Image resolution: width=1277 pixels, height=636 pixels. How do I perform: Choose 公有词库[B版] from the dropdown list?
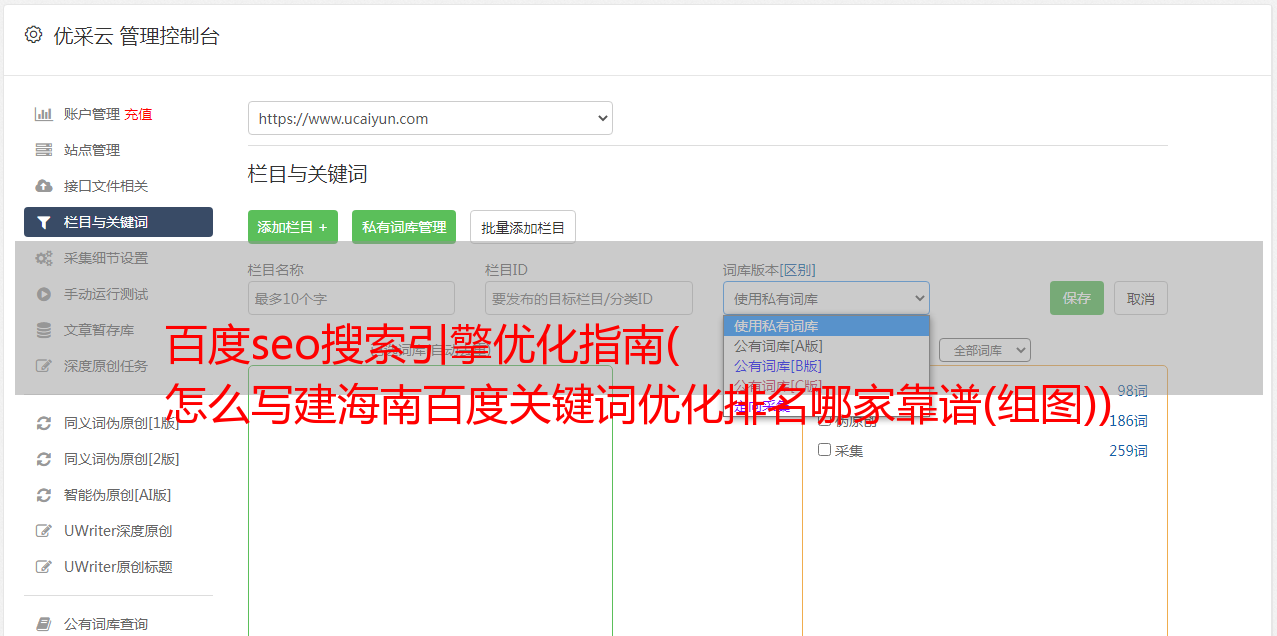click(826, 366)
